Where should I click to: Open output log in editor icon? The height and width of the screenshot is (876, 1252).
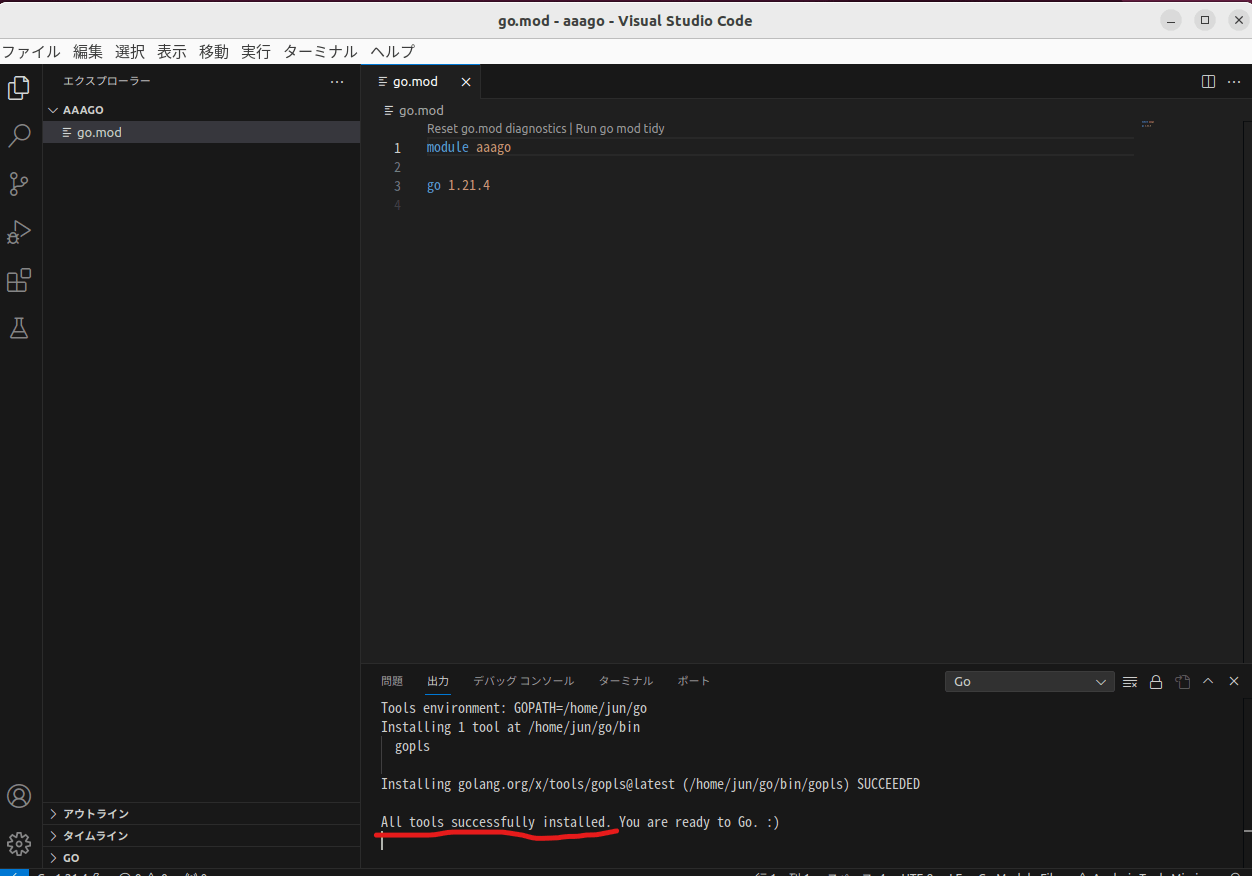pos(1182,682)
